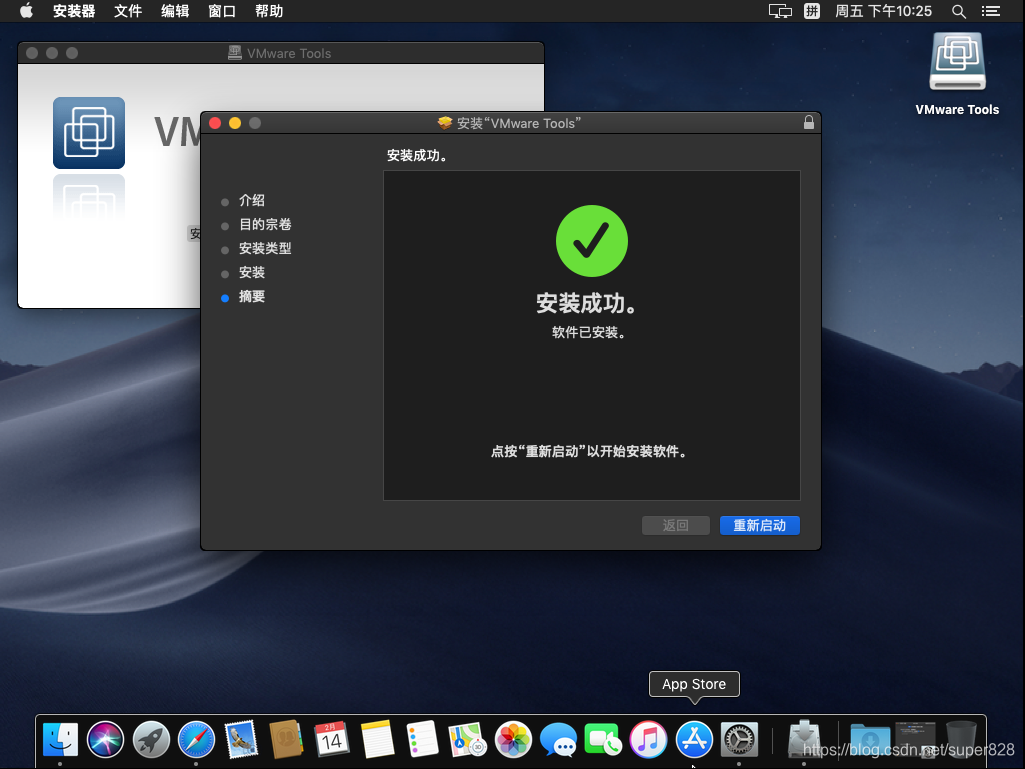
Task: Open the 拼 input method menu
Action: point(811,11)
